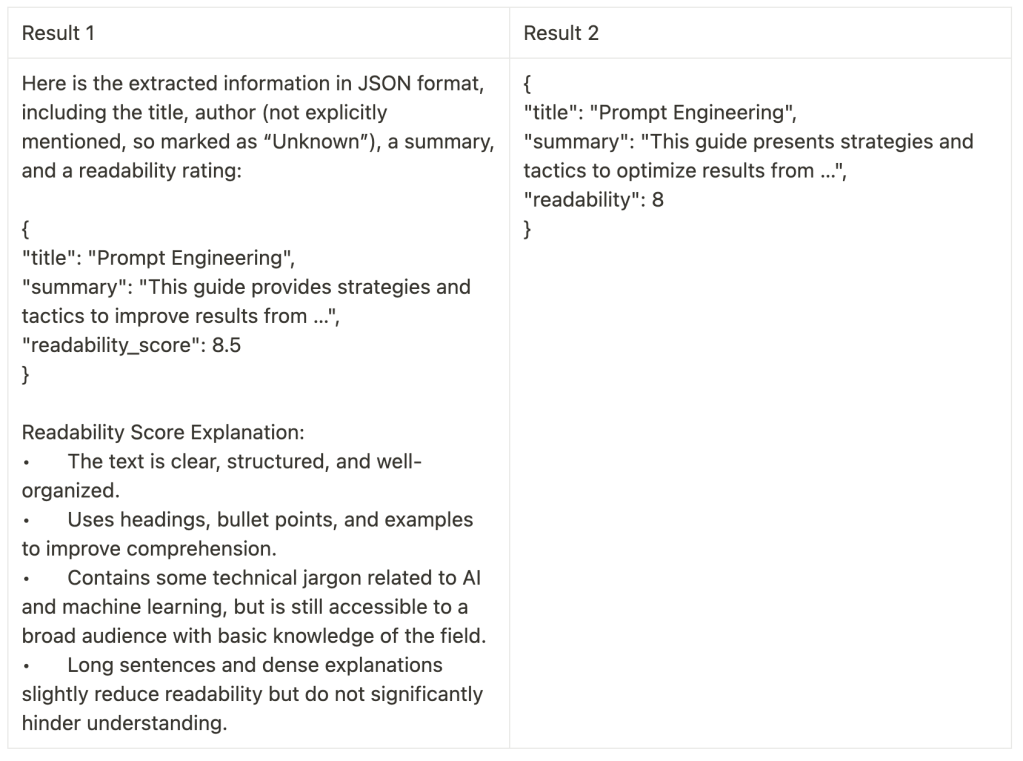
Task: Click the closing curly brace in Result 2
Action: coord(528,229)
